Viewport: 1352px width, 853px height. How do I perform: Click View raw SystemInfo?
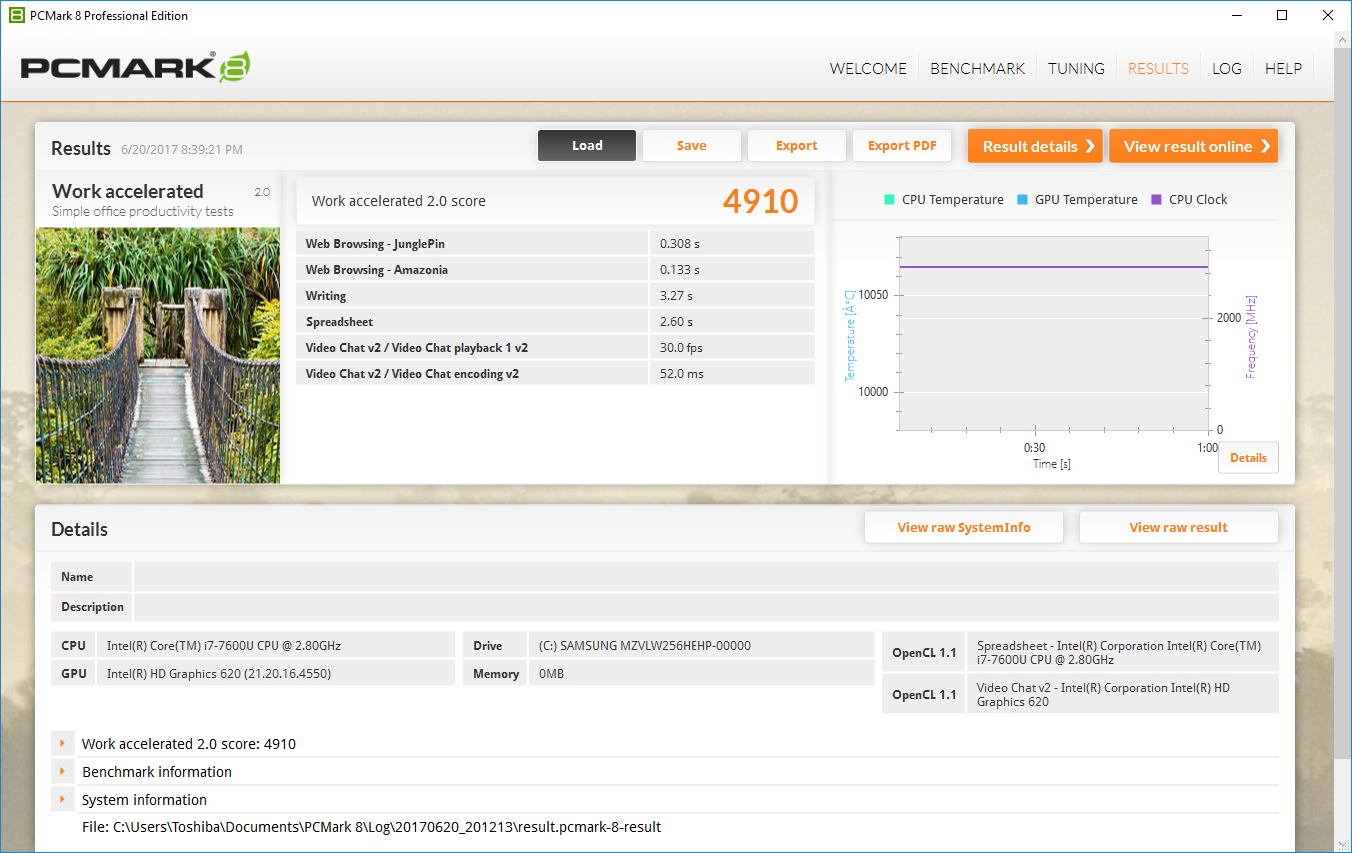tap(964, 528)
